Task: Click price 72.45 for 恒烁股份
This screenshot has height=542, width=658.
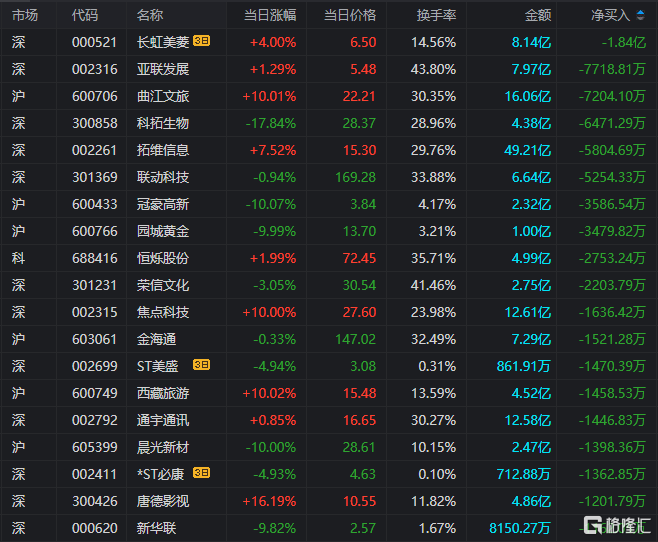Action: [x=359, y=258]
